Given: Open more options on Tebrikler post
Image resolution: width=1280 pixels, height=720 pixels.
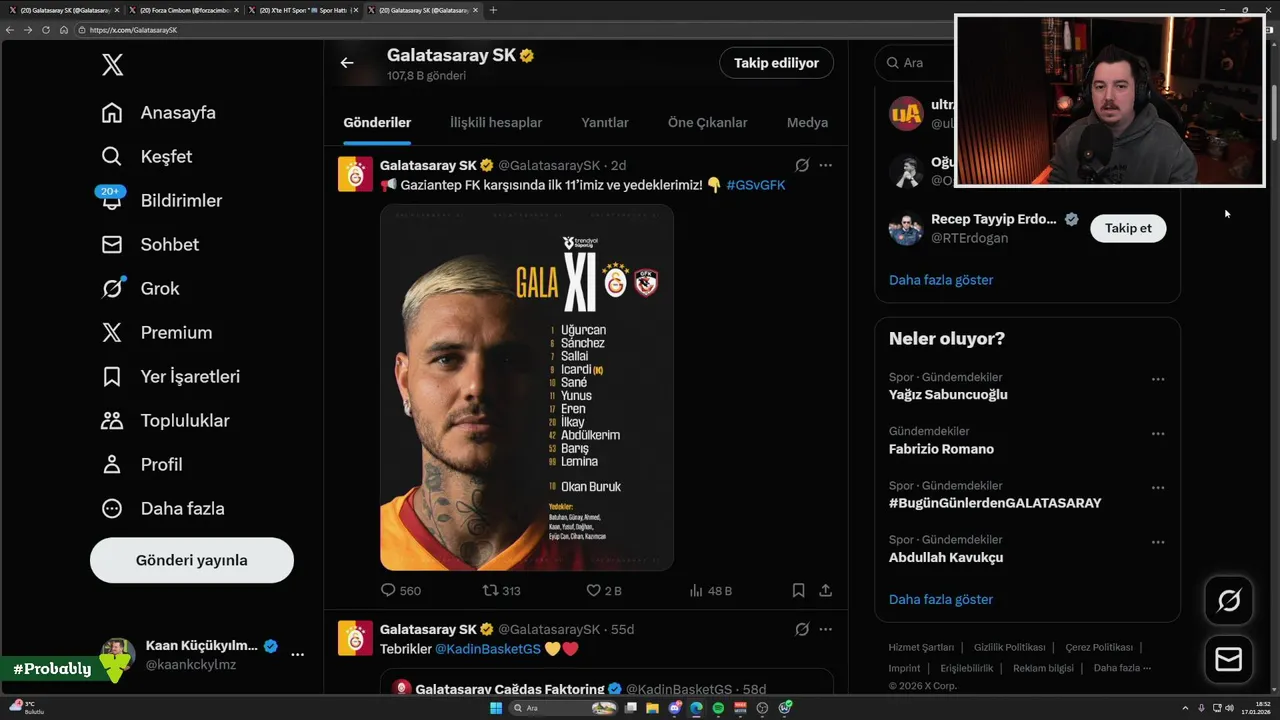Looking at the screenshot, I should (x=825, y=629).
